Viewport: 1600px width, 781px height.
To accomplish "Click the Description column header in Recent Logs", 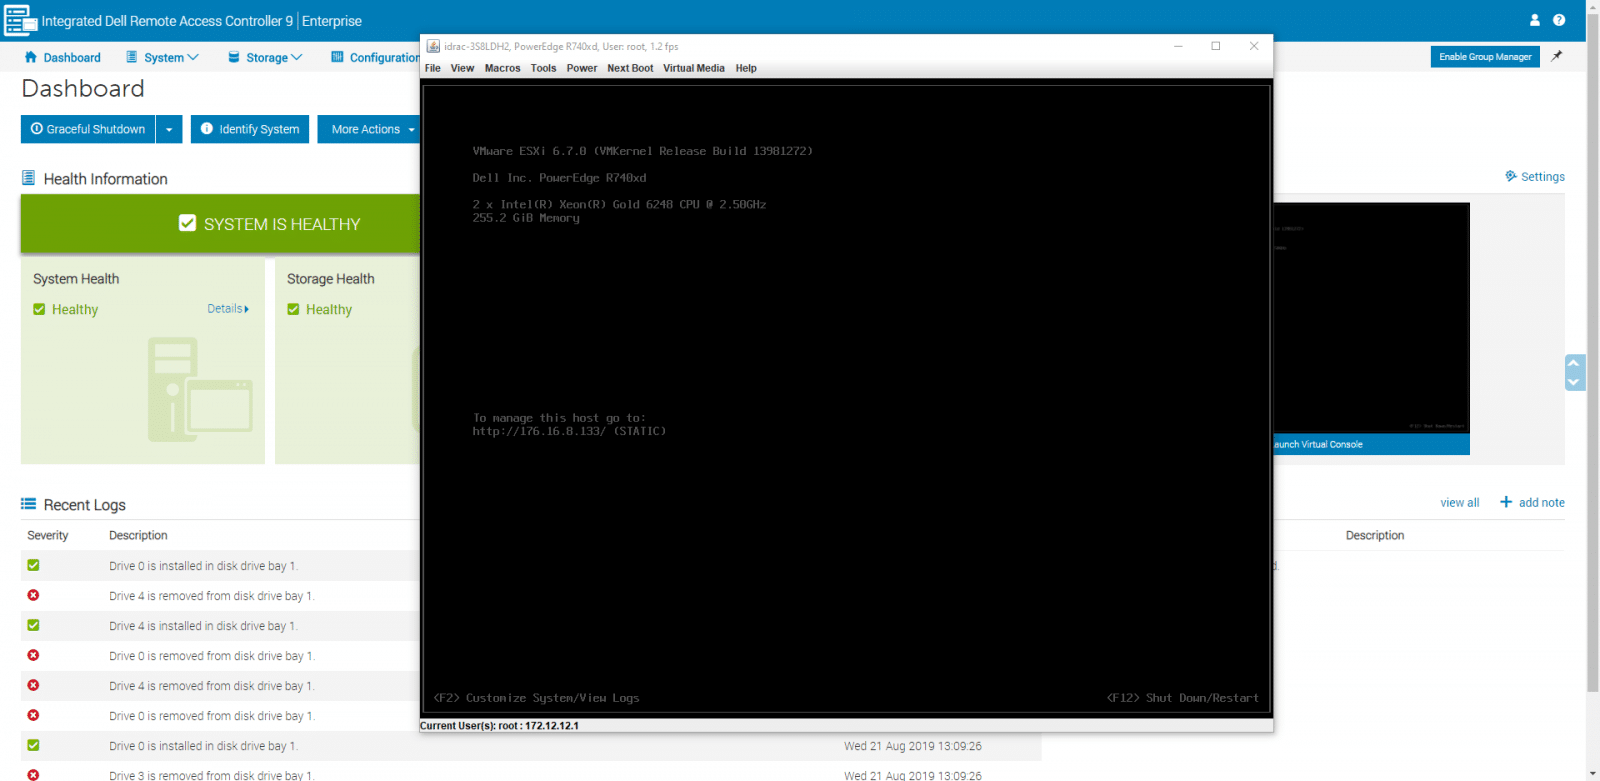I will click(138, 535).
